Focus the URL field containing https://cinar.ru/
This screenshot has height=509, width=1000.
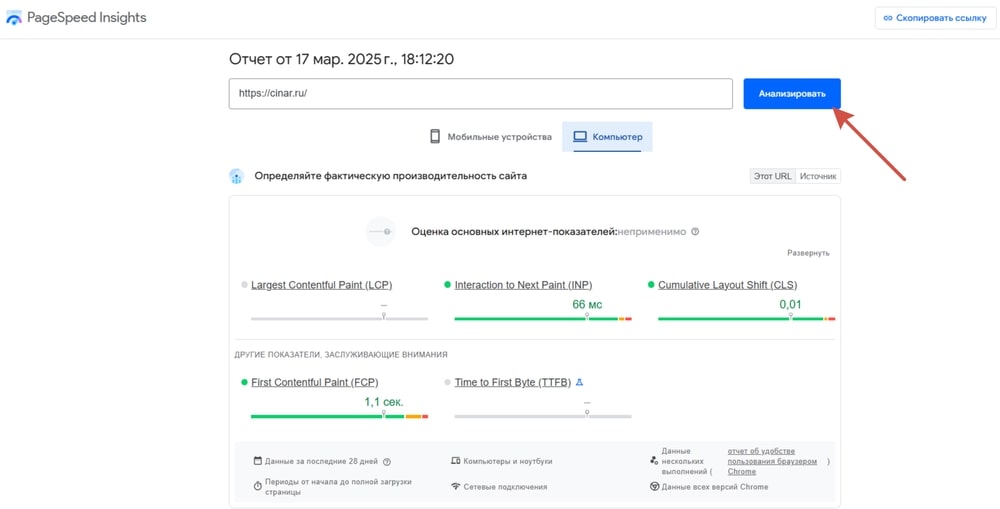pos(480,94)
